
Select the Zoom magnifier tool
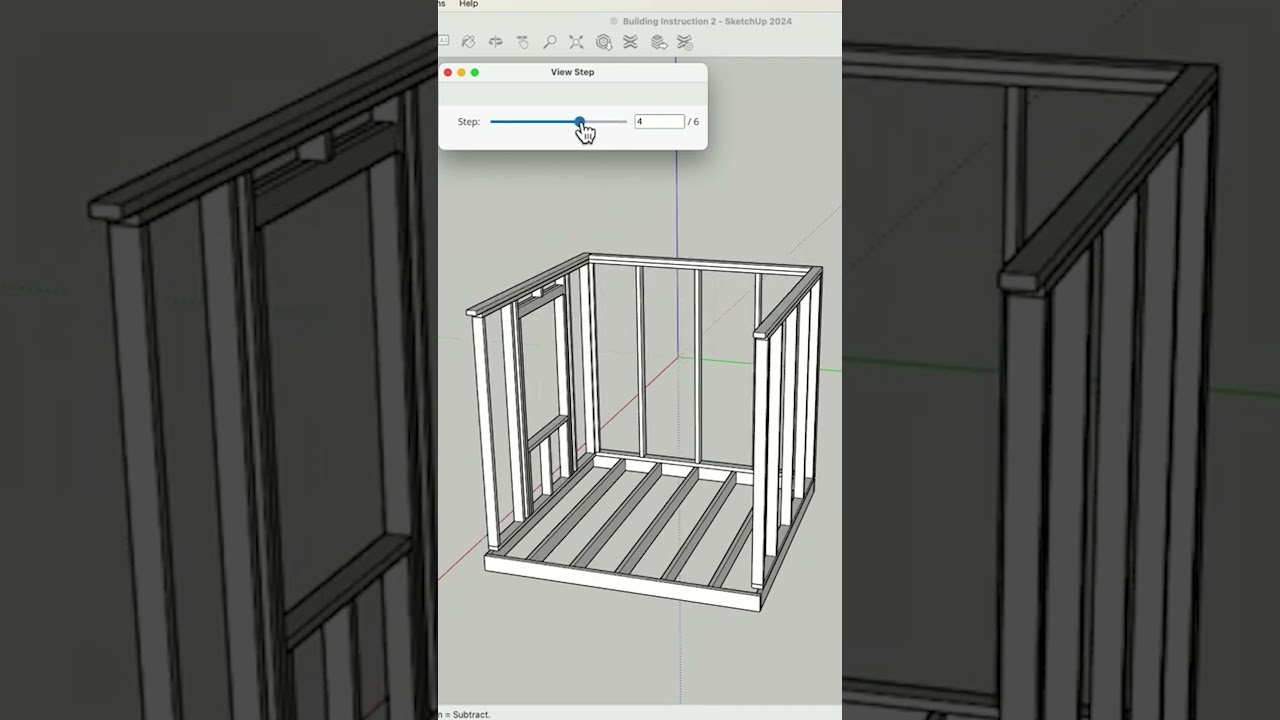548,42
